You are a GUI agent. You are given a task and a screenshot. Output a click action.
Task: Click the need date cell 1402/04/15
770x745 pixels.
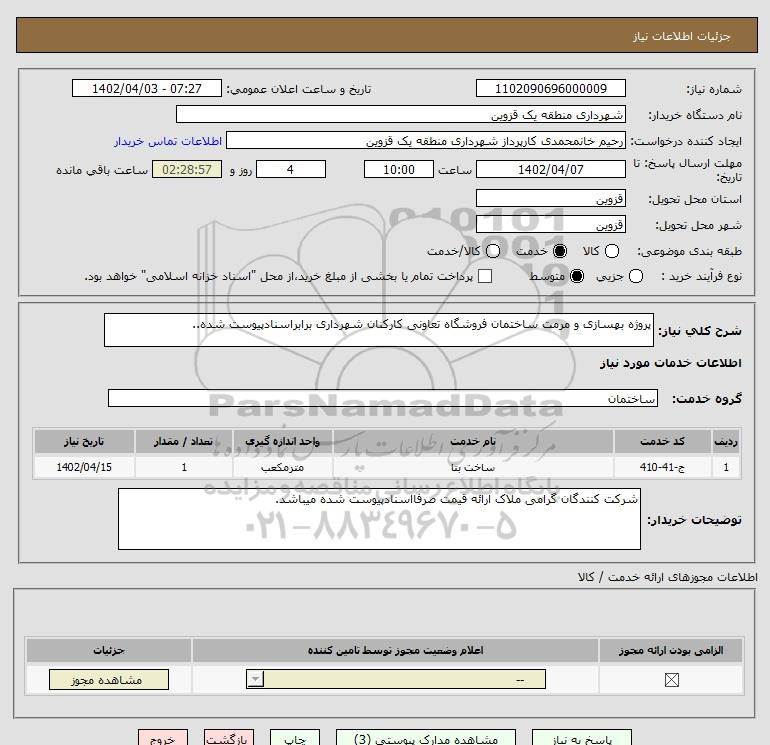[x=84, y=467]
